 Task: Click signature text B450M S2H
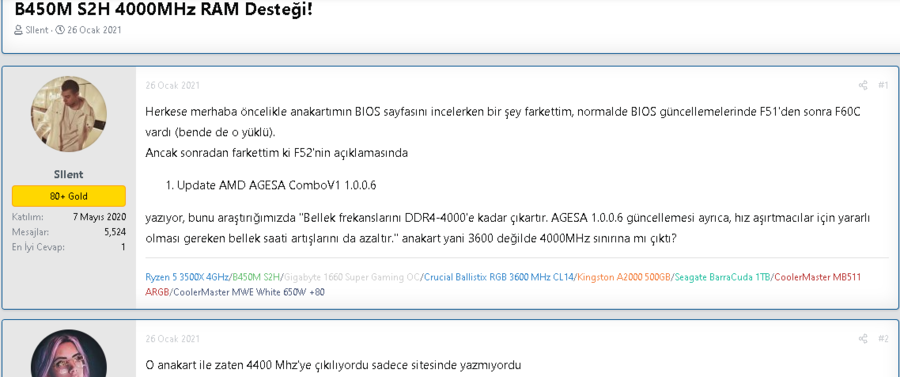point(256,277)
